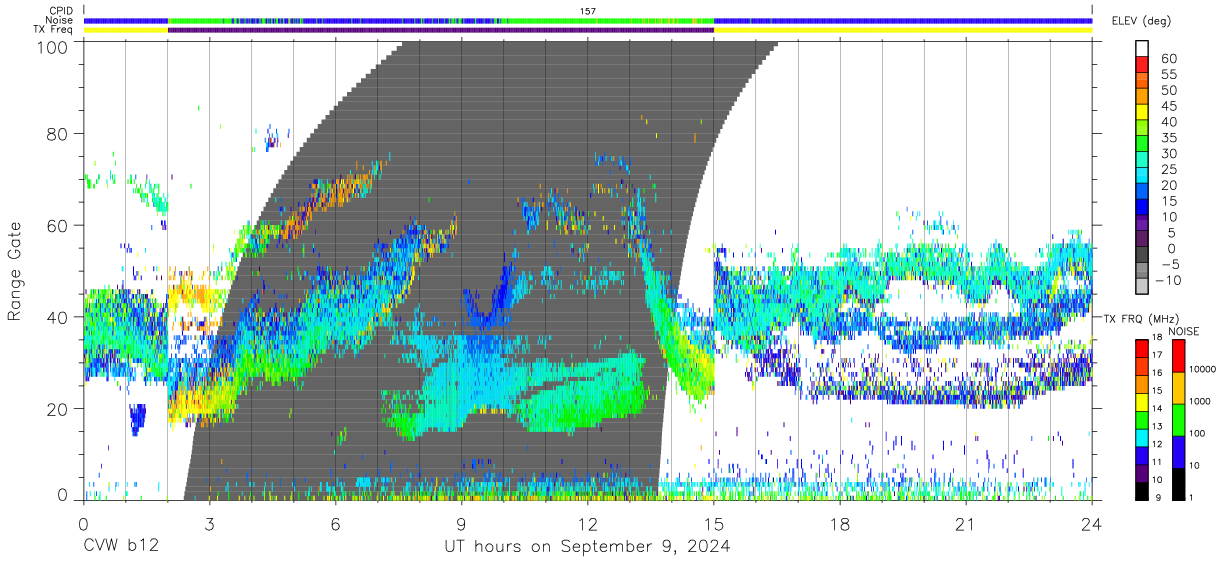Click the yellow band between 40 and 45 on the ELEV bar
The width and height of the screenshot is (1228, 567).
1142,113
